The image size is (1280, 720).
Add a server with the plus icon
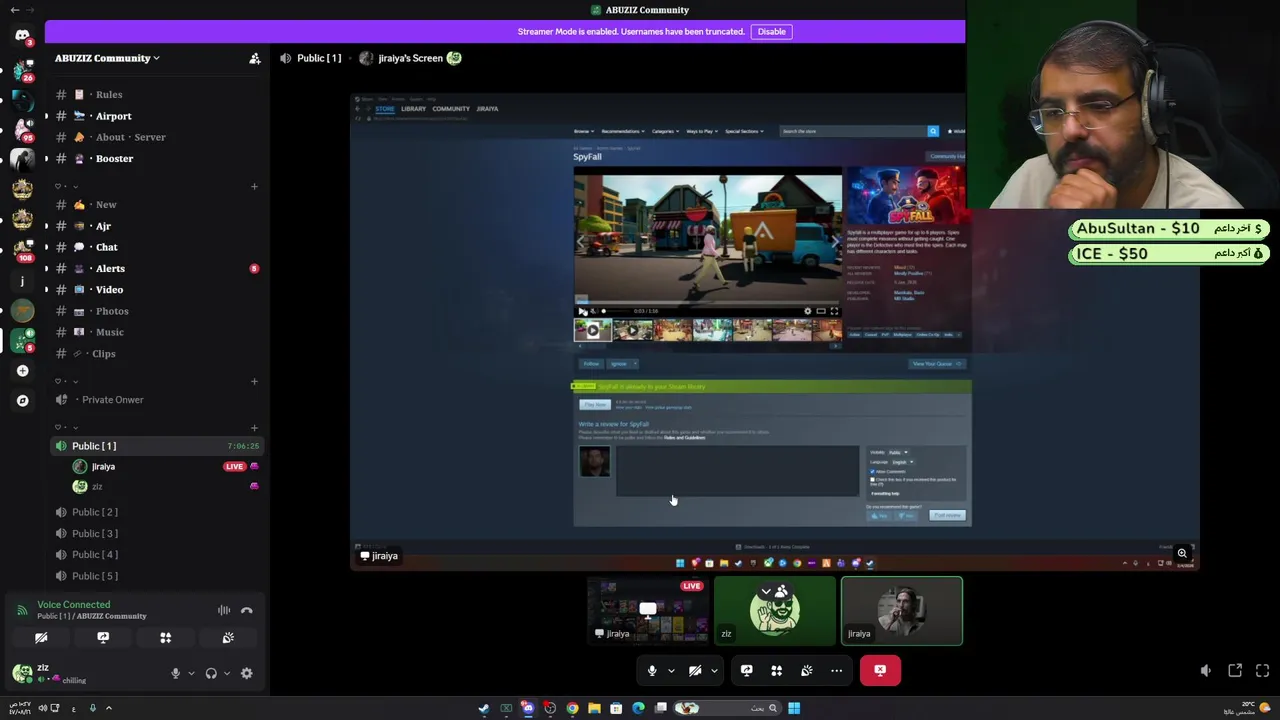22,371
